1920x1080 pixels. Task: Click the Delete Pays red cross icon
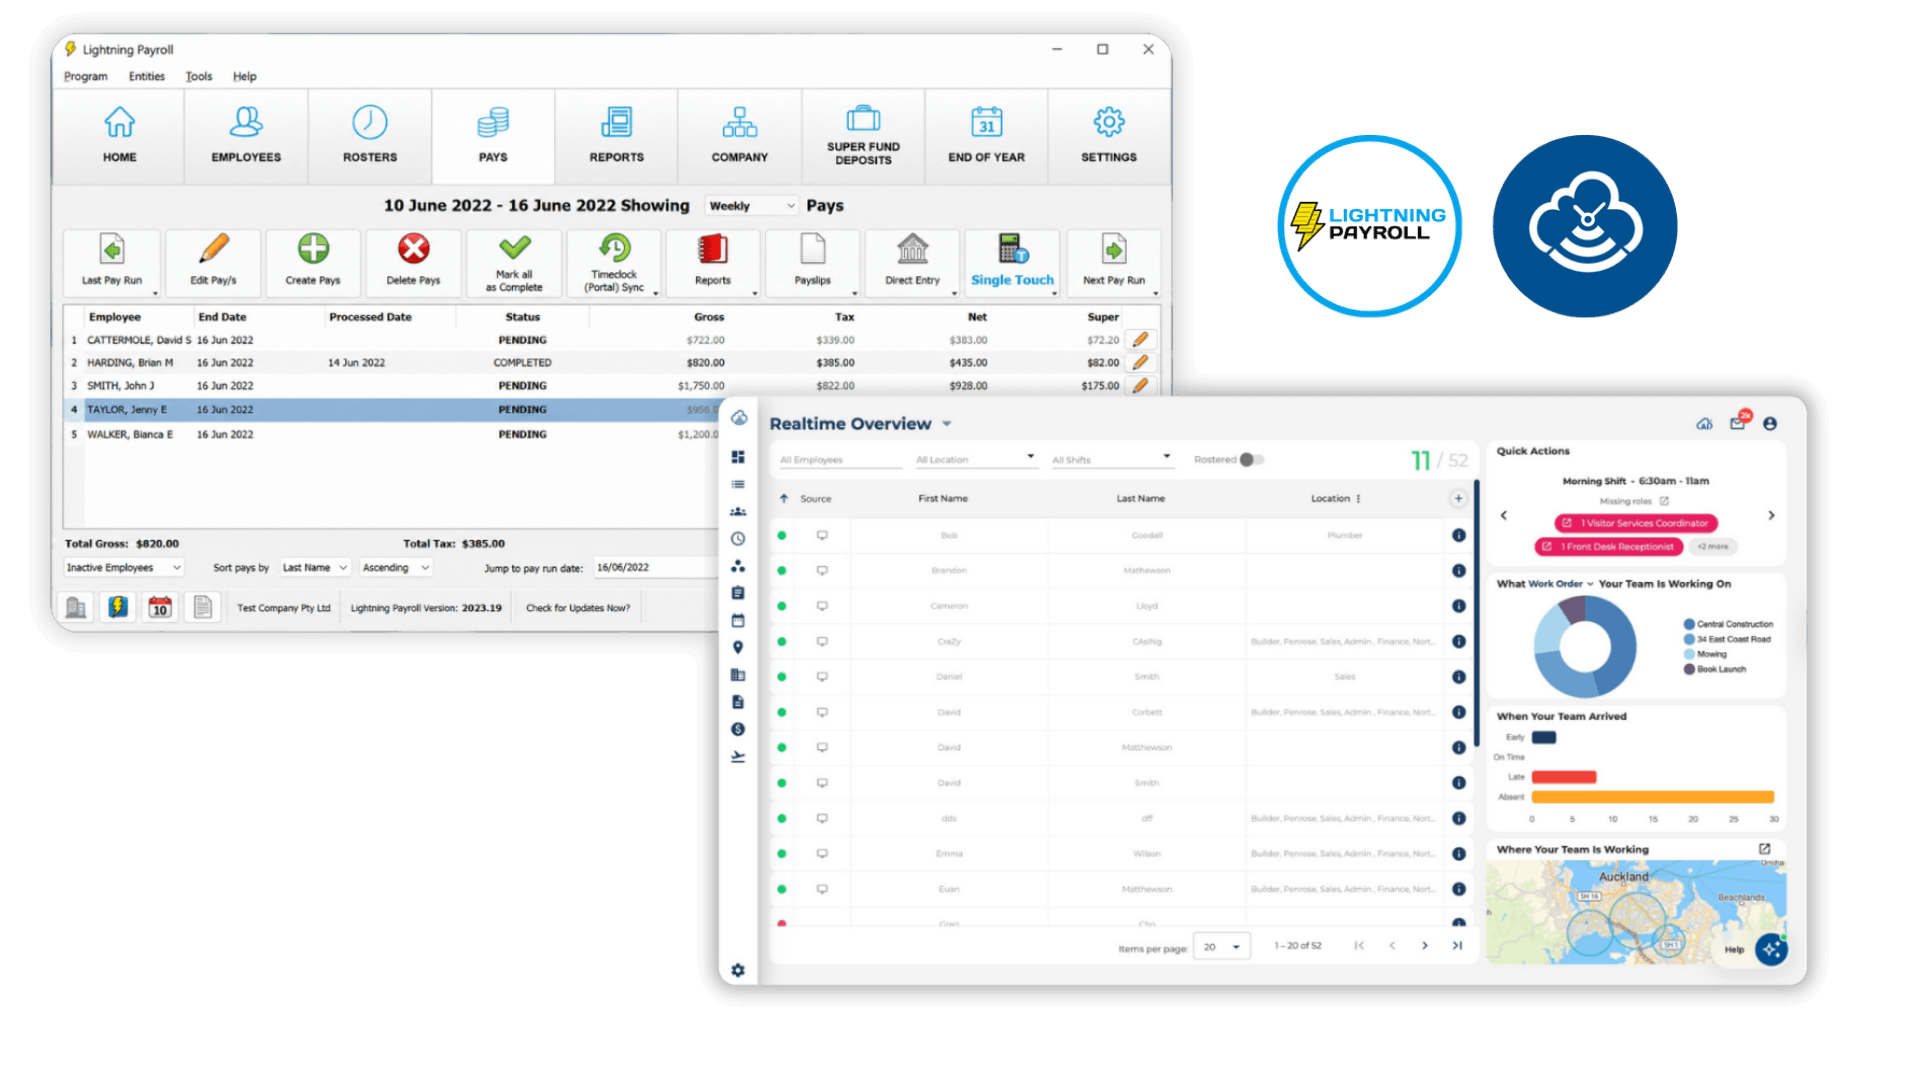[413, 248]
